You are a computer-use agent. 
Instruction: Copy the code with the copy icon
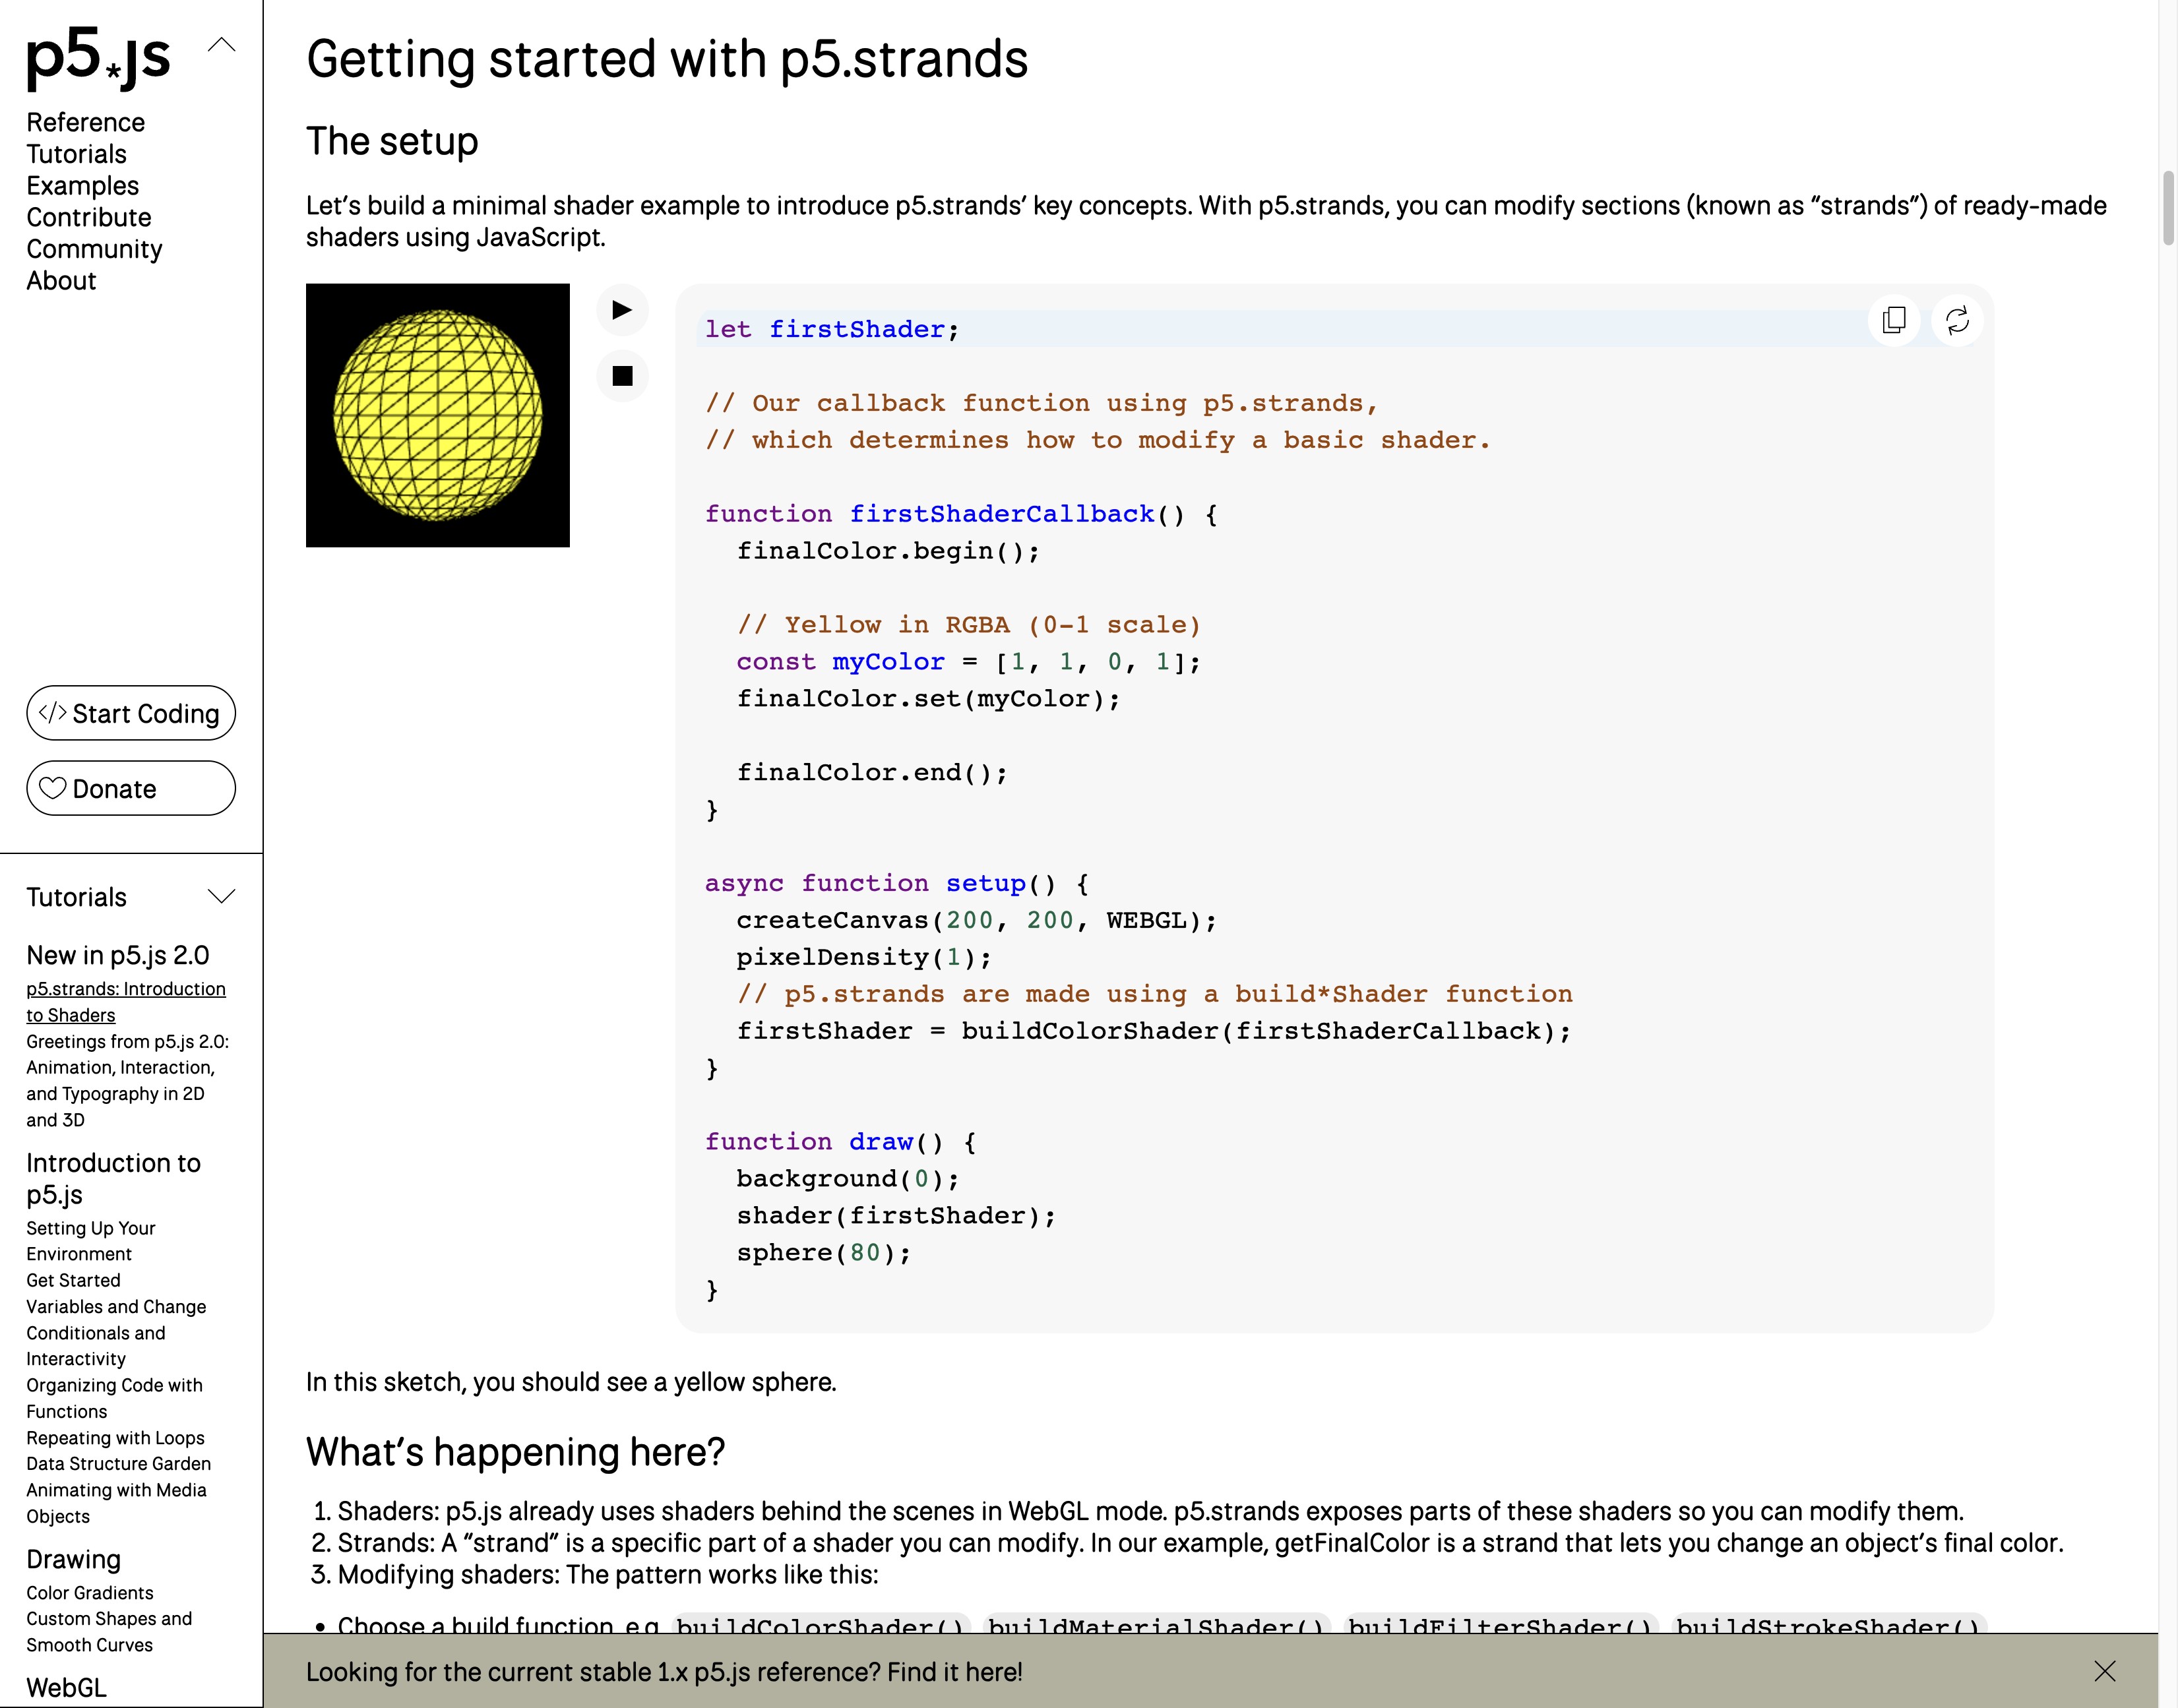(x=1894, y=320)
